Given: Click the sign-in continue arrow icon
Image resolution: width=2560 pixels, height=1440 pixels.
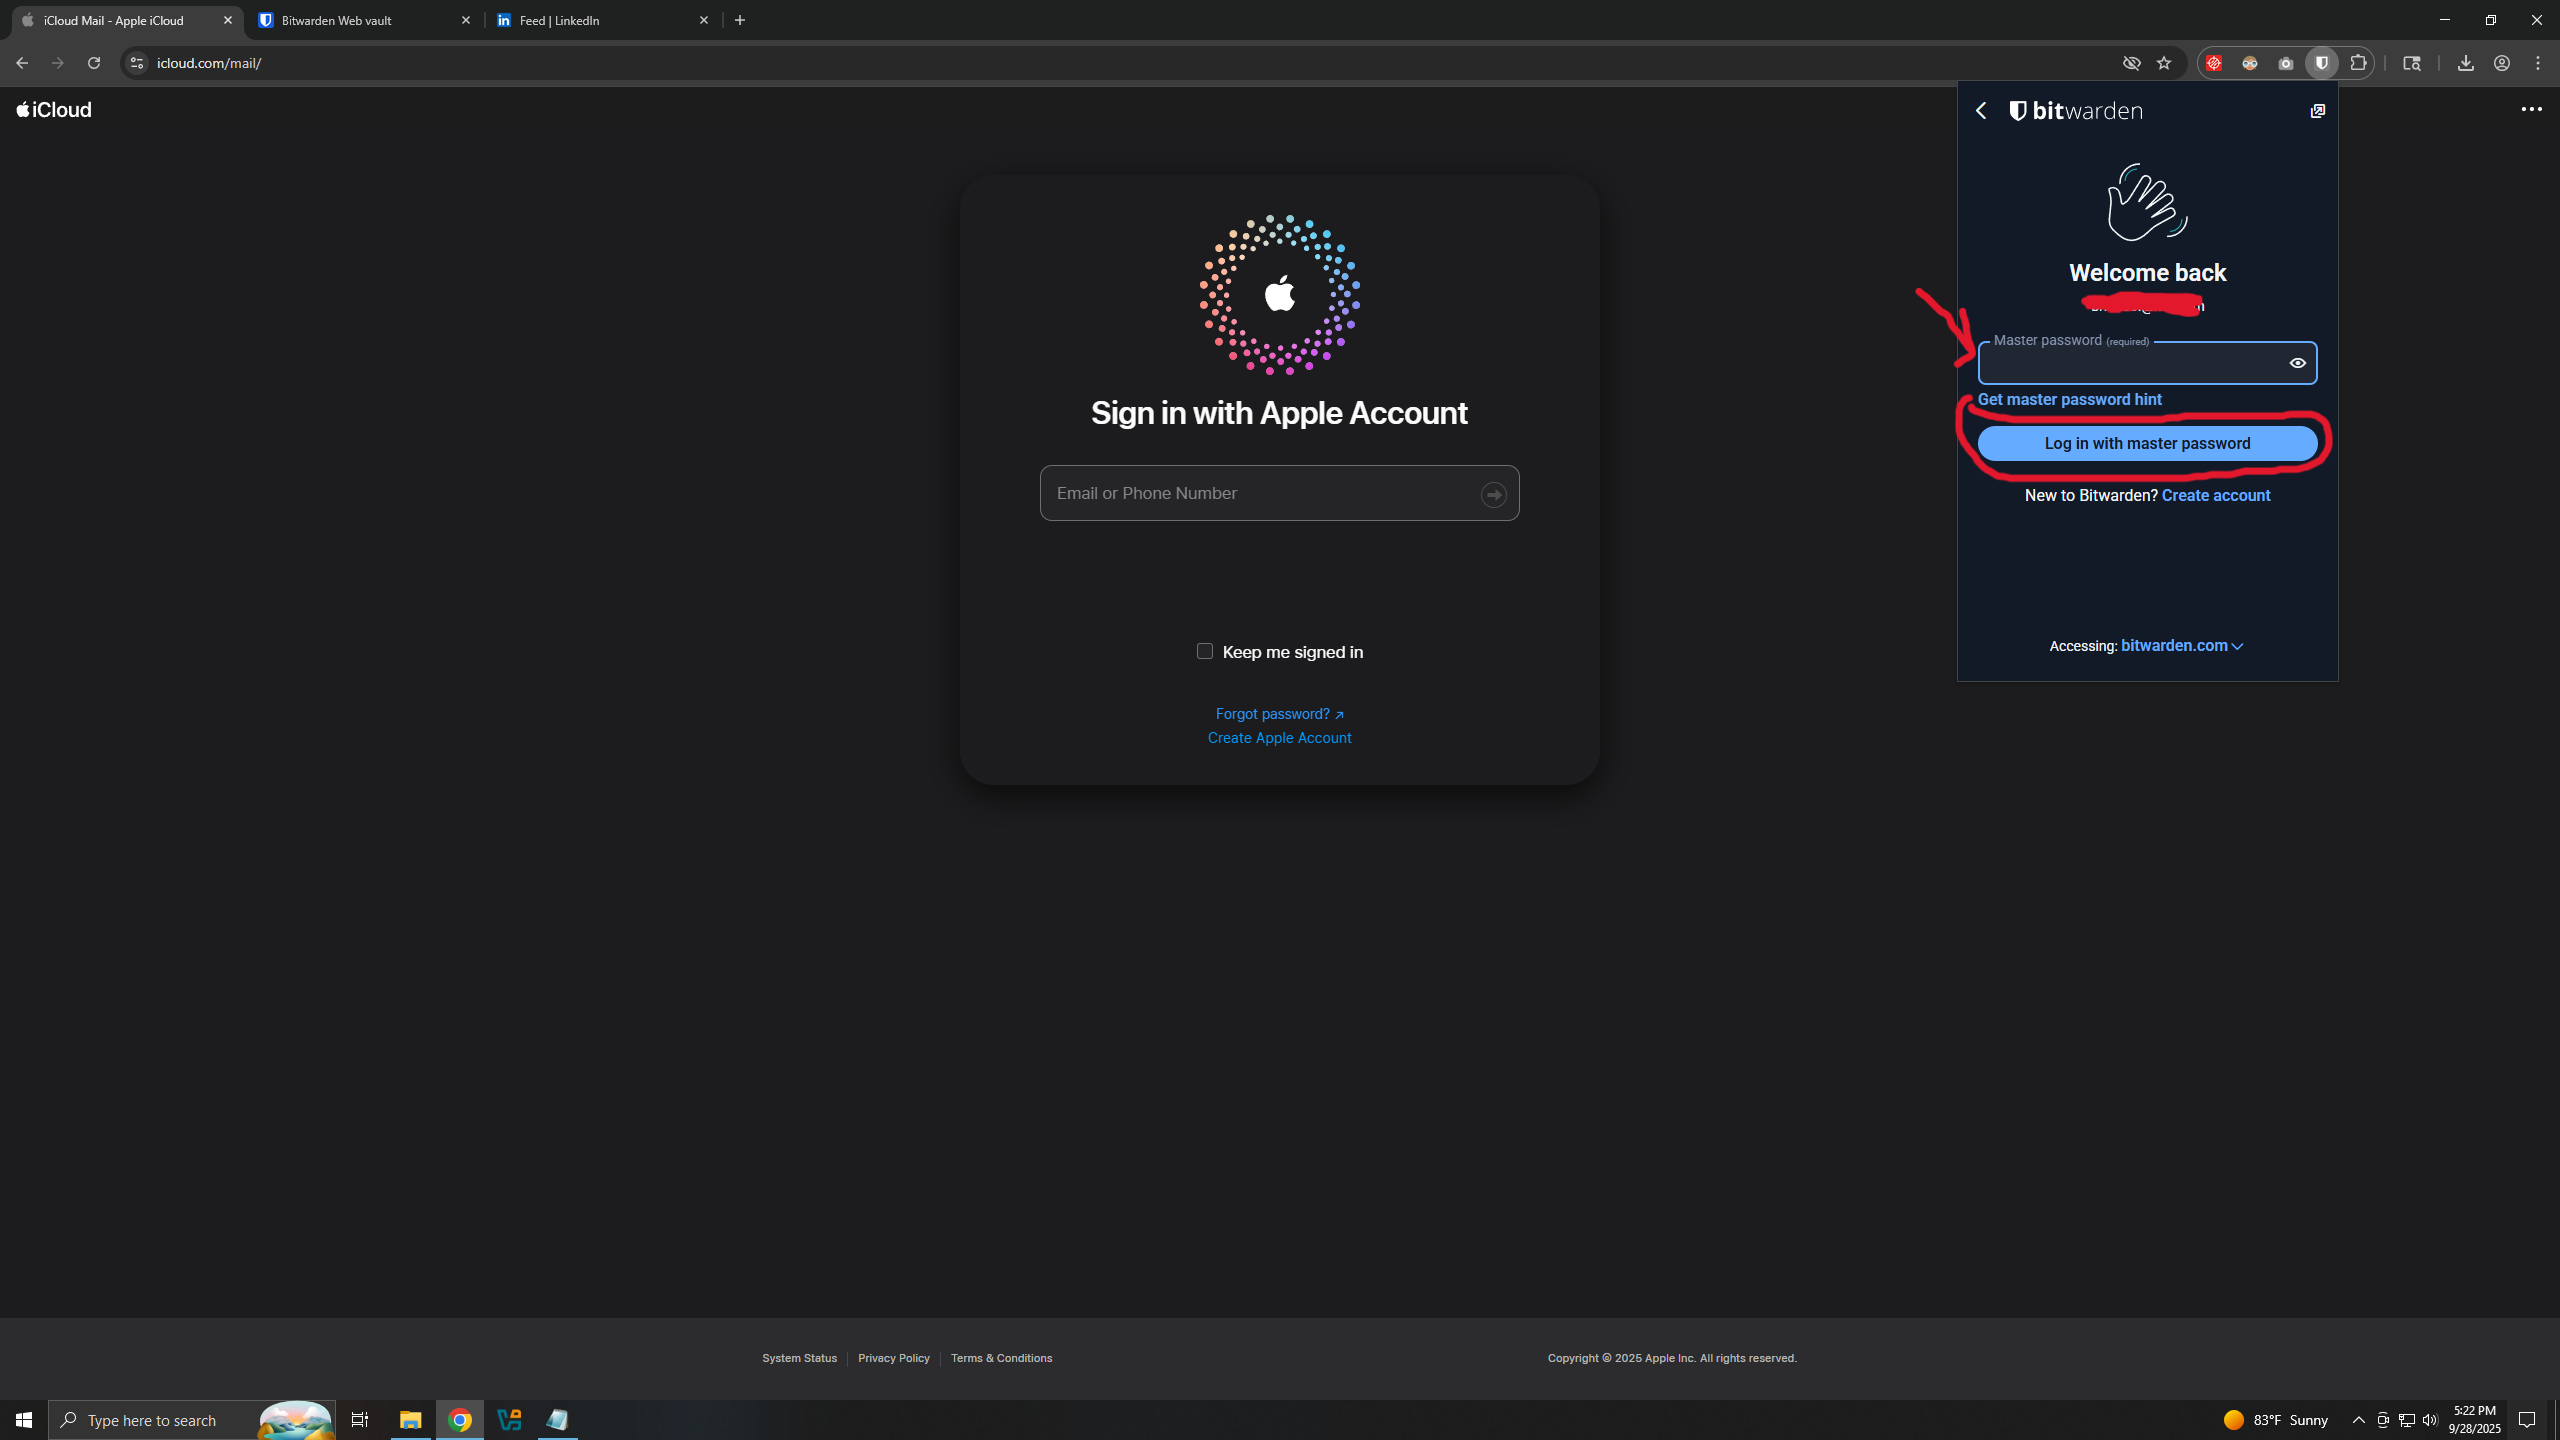Looking at the screenshot, I should tap(1493, 495).
